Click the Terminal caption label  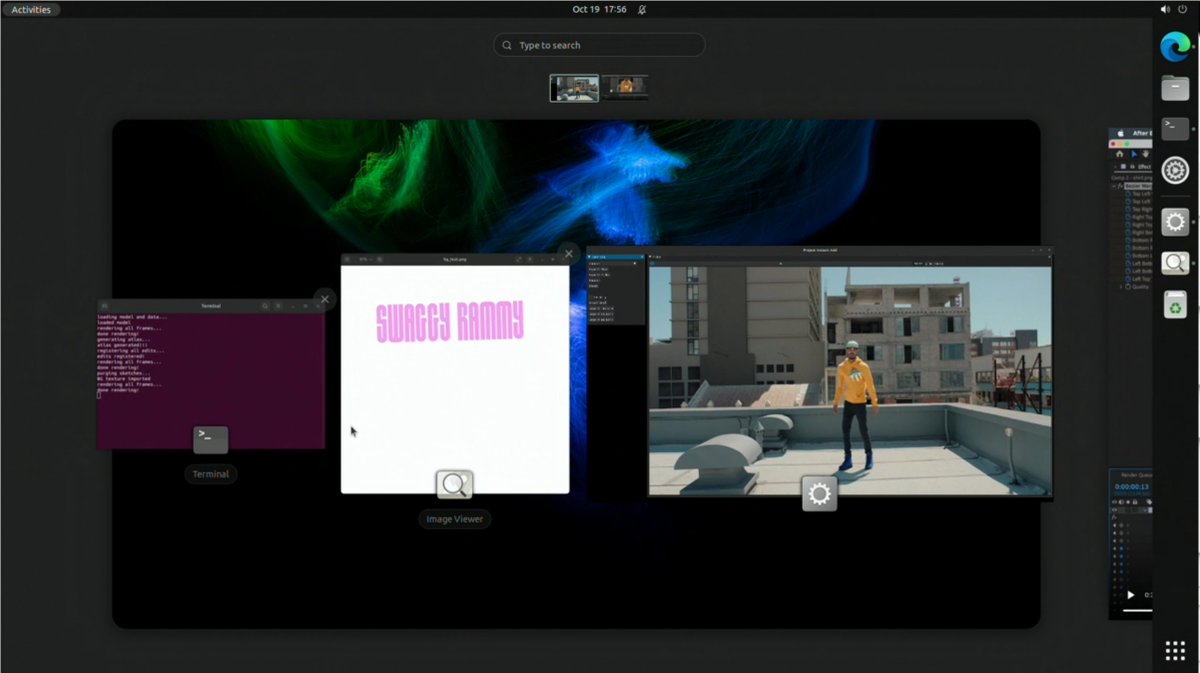pos(210,474)
